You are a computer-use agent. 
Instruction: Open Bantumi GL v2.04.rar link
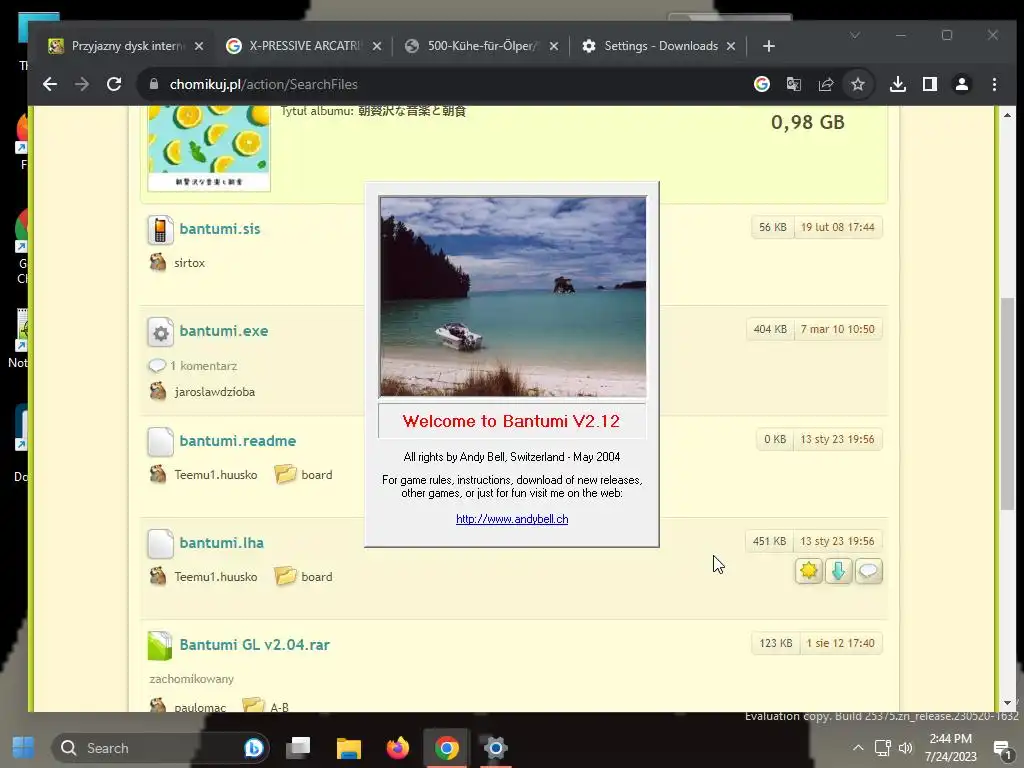click(255, 645)
